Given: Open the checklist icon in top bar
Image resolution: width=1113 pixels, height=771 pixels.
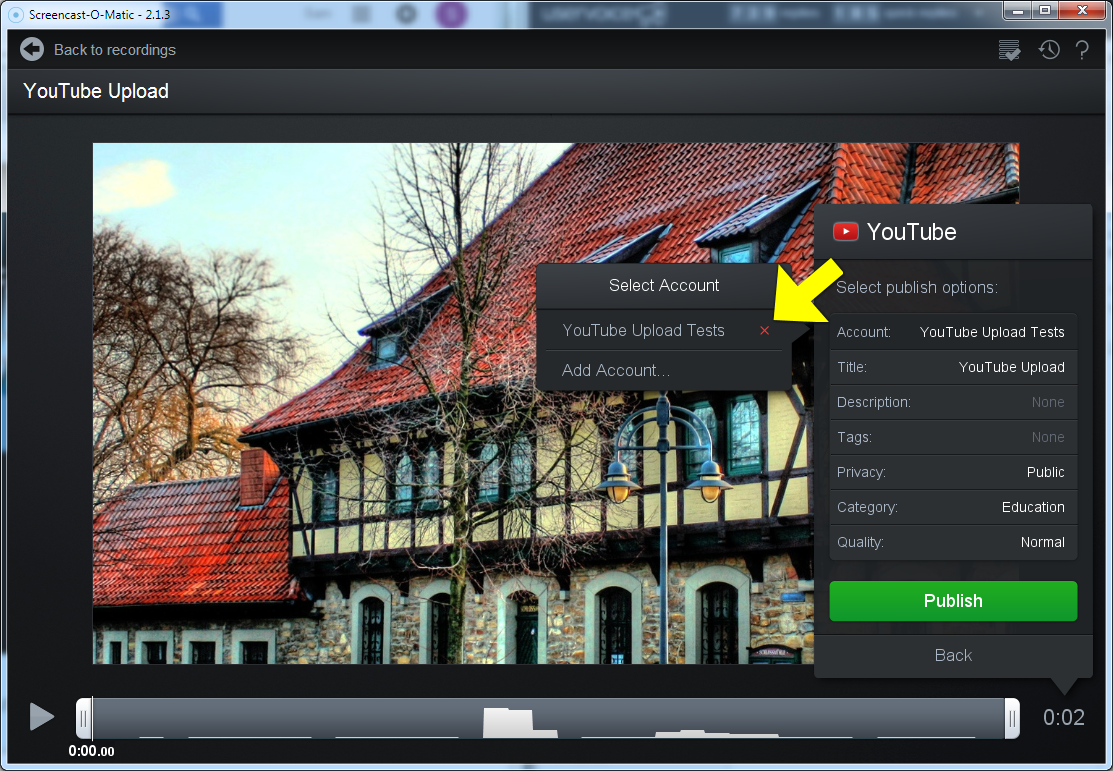Looking at the screenshot, I should (x=1009, y=50).
